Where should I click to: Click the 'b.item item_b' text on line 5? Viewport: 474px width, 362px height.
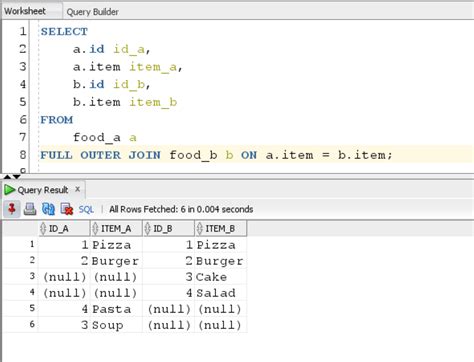125,102
